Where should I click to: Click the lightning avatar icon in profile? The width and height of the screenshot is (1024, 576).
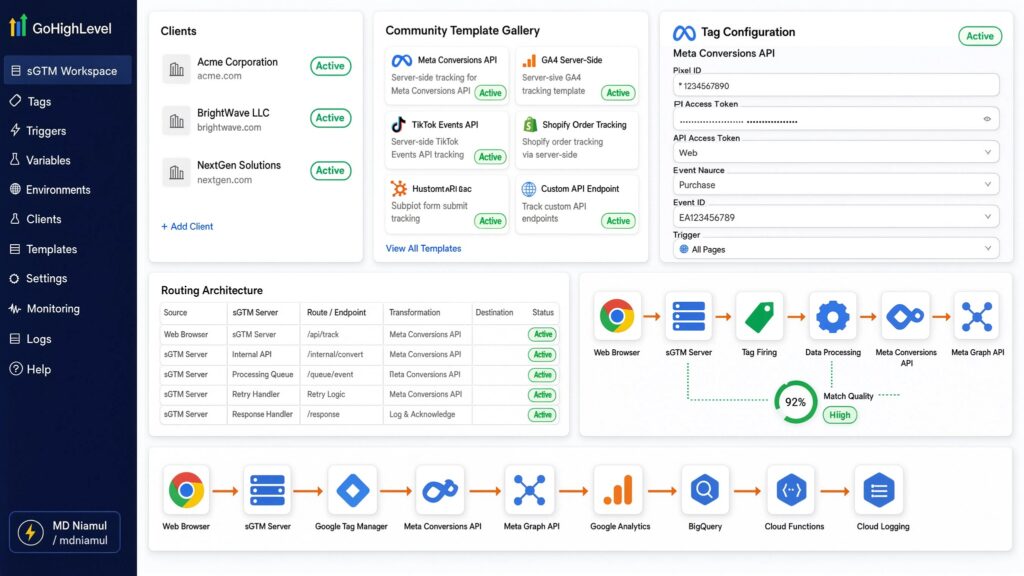(30, 533)
